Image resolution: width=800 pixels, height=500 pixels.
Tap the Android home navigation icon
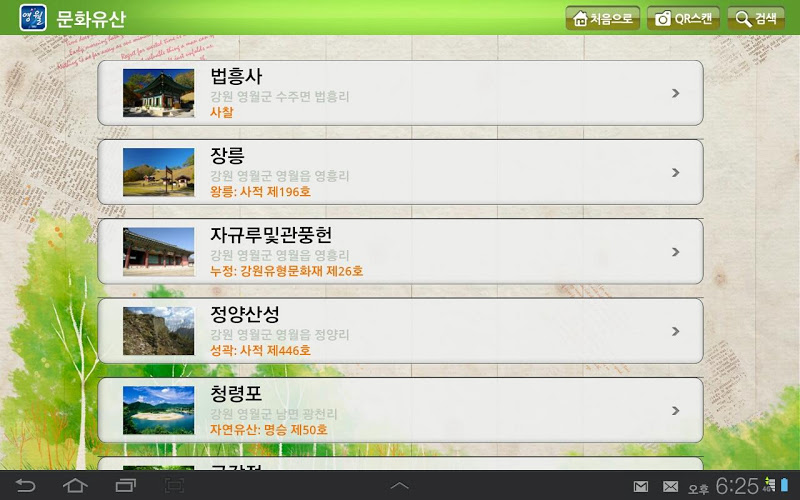(x=75, y=485)
